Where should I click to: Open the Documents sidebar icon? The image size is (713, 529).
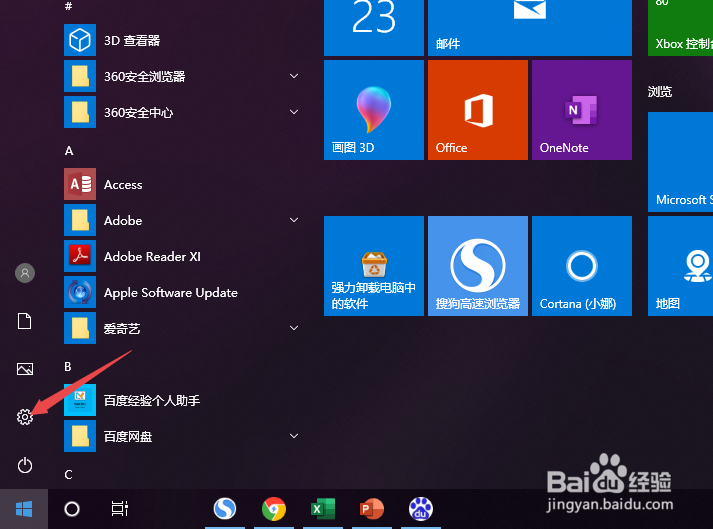[x=25, y=321]
